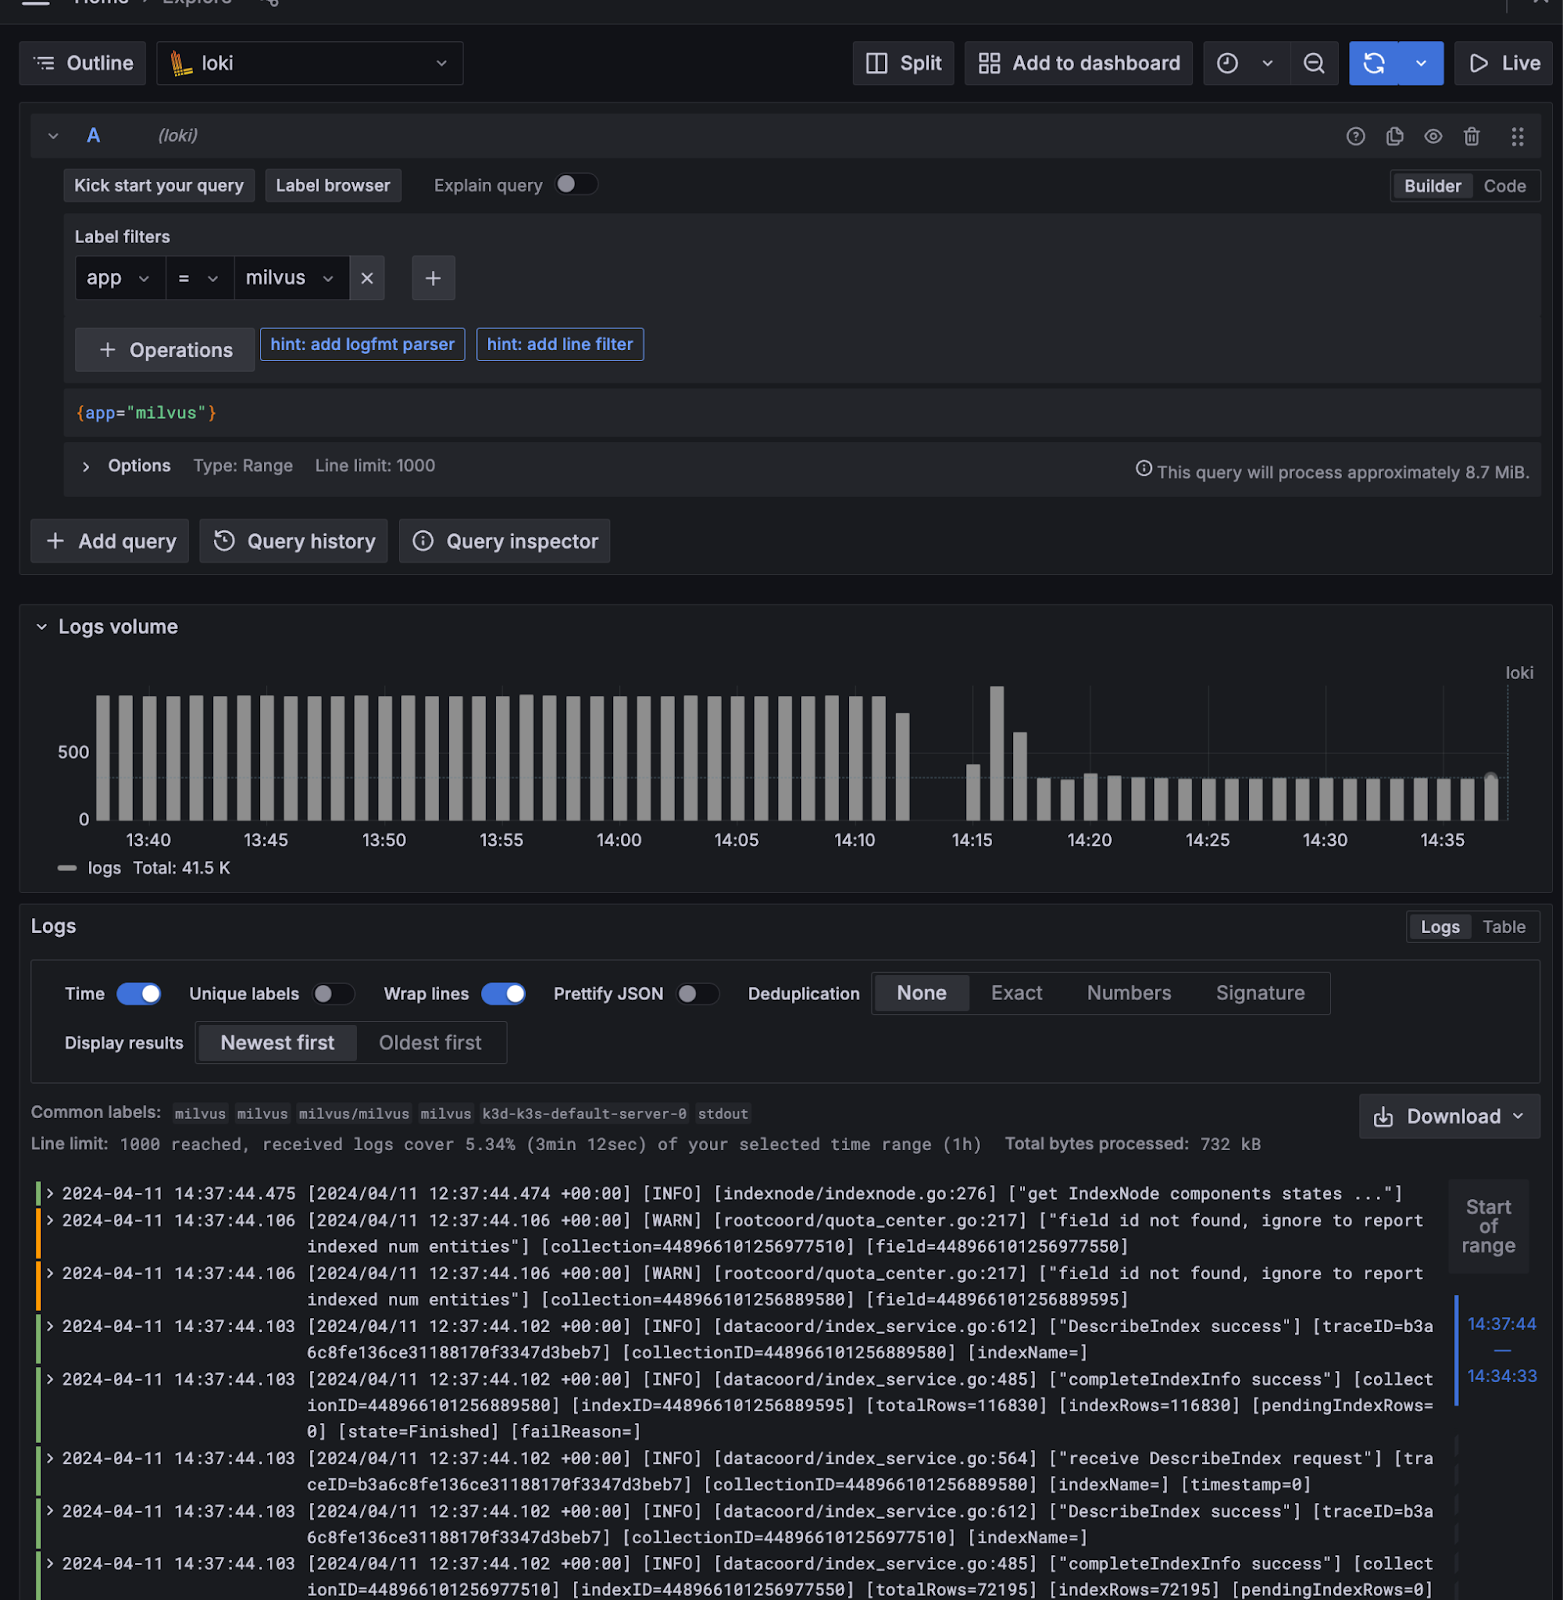
Task: Enable the Explain query switch
Action: (576, 185)
